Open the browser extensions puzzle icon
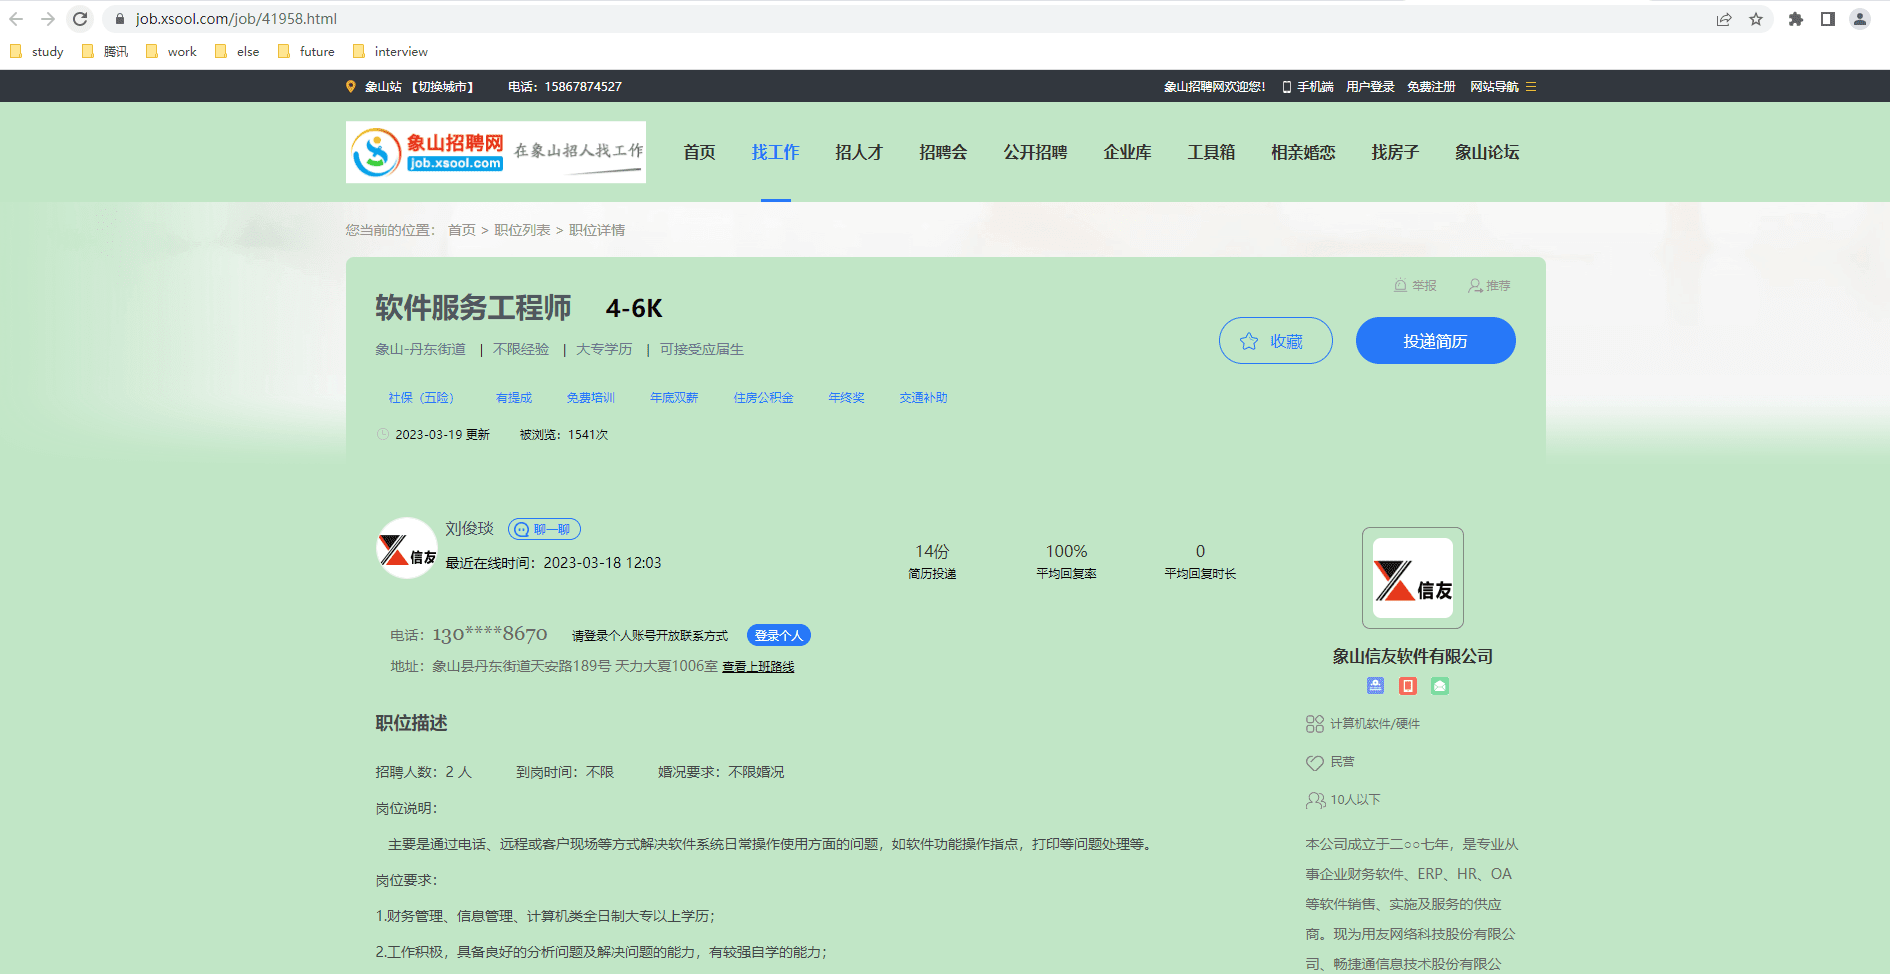Screen dimensions: 1890x974 pyautogui.click(x=1796, y=19)
